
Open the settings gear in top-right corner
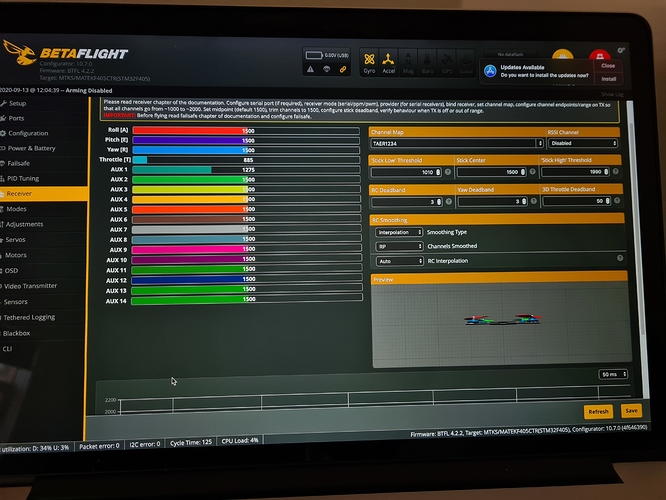[621, 51]
